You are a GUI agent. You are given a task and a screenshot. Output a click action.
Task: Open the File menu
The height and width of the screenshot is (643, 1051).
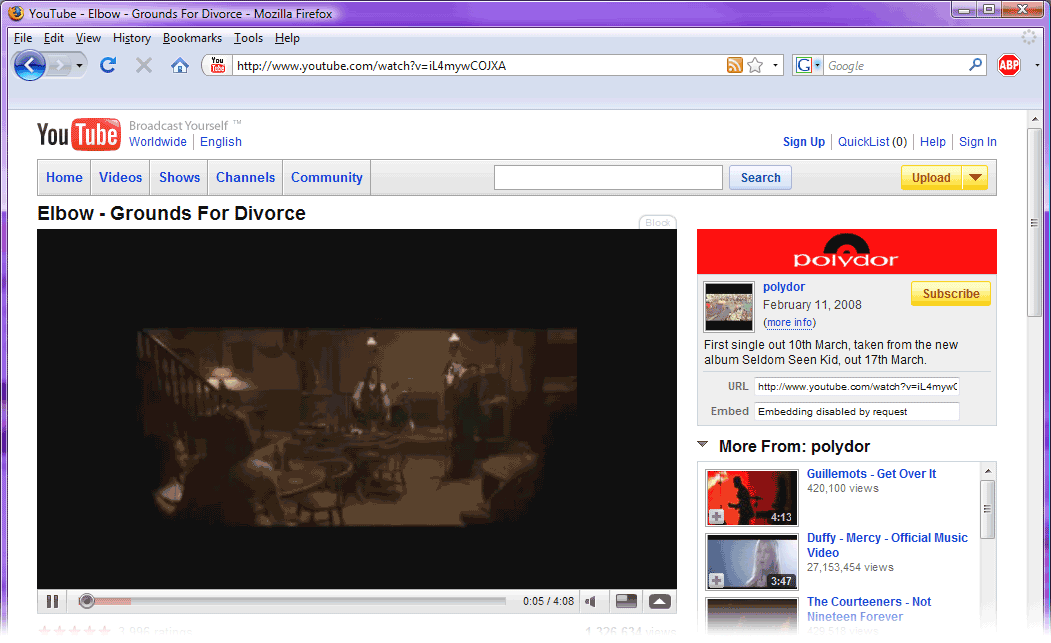coord(23,38)
